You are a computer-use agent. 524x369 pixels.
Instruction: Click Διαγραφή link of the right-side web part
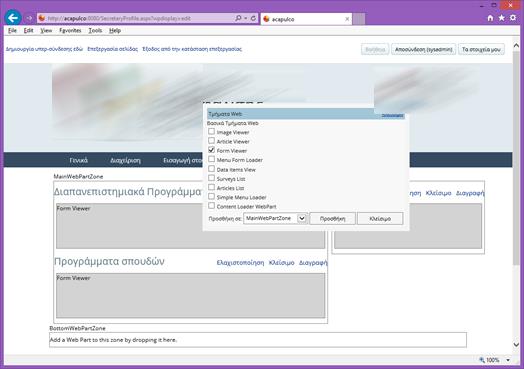pos(470,193)
